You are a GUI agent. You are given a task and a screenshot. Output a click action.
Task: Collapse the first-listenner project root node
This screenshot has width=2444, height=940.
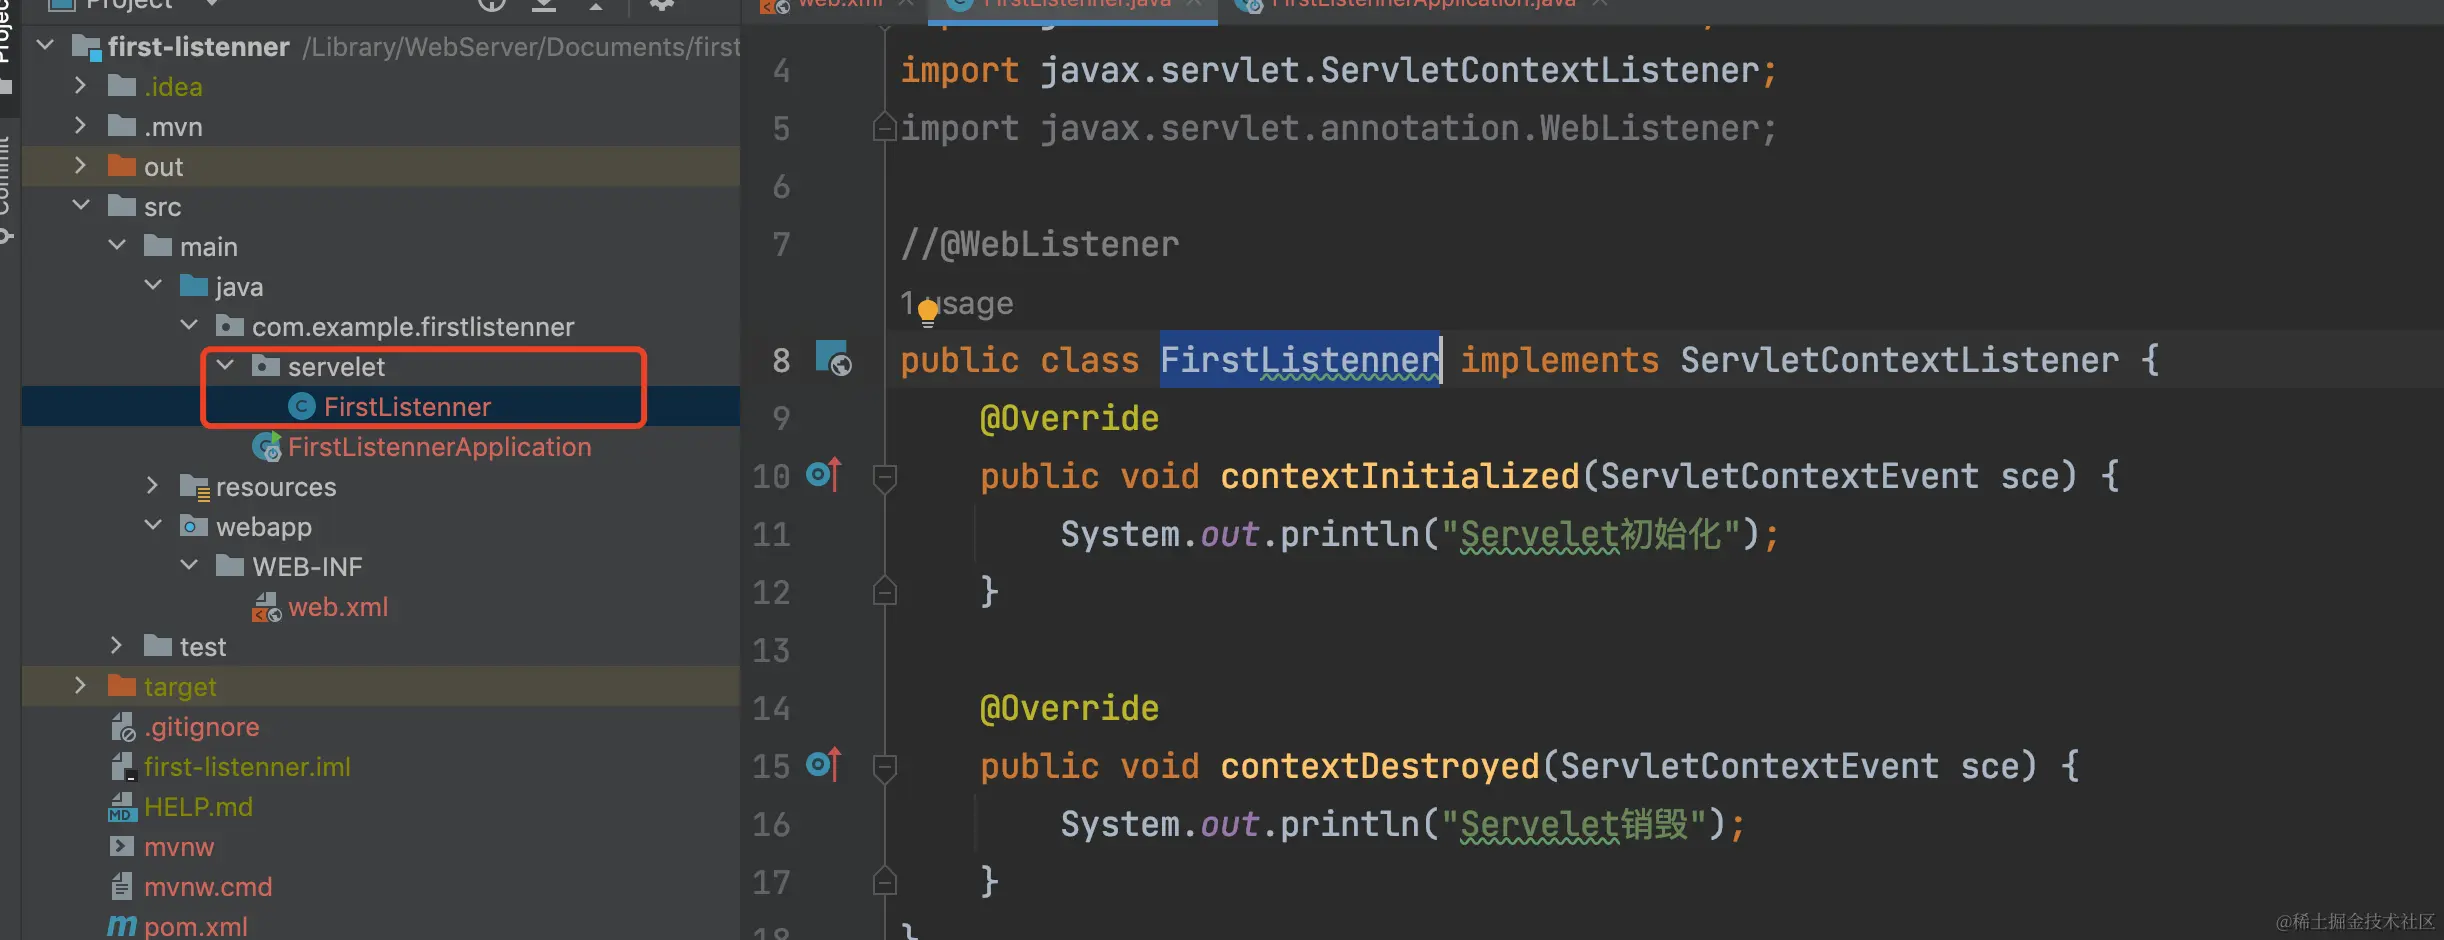[45, 45]
